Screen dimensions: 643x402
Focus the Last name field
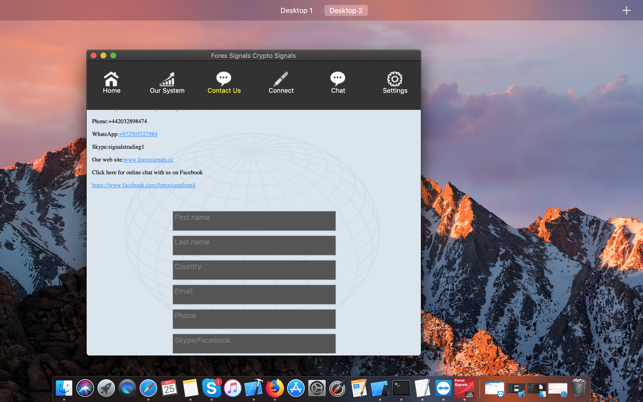[x=254, y=245]
